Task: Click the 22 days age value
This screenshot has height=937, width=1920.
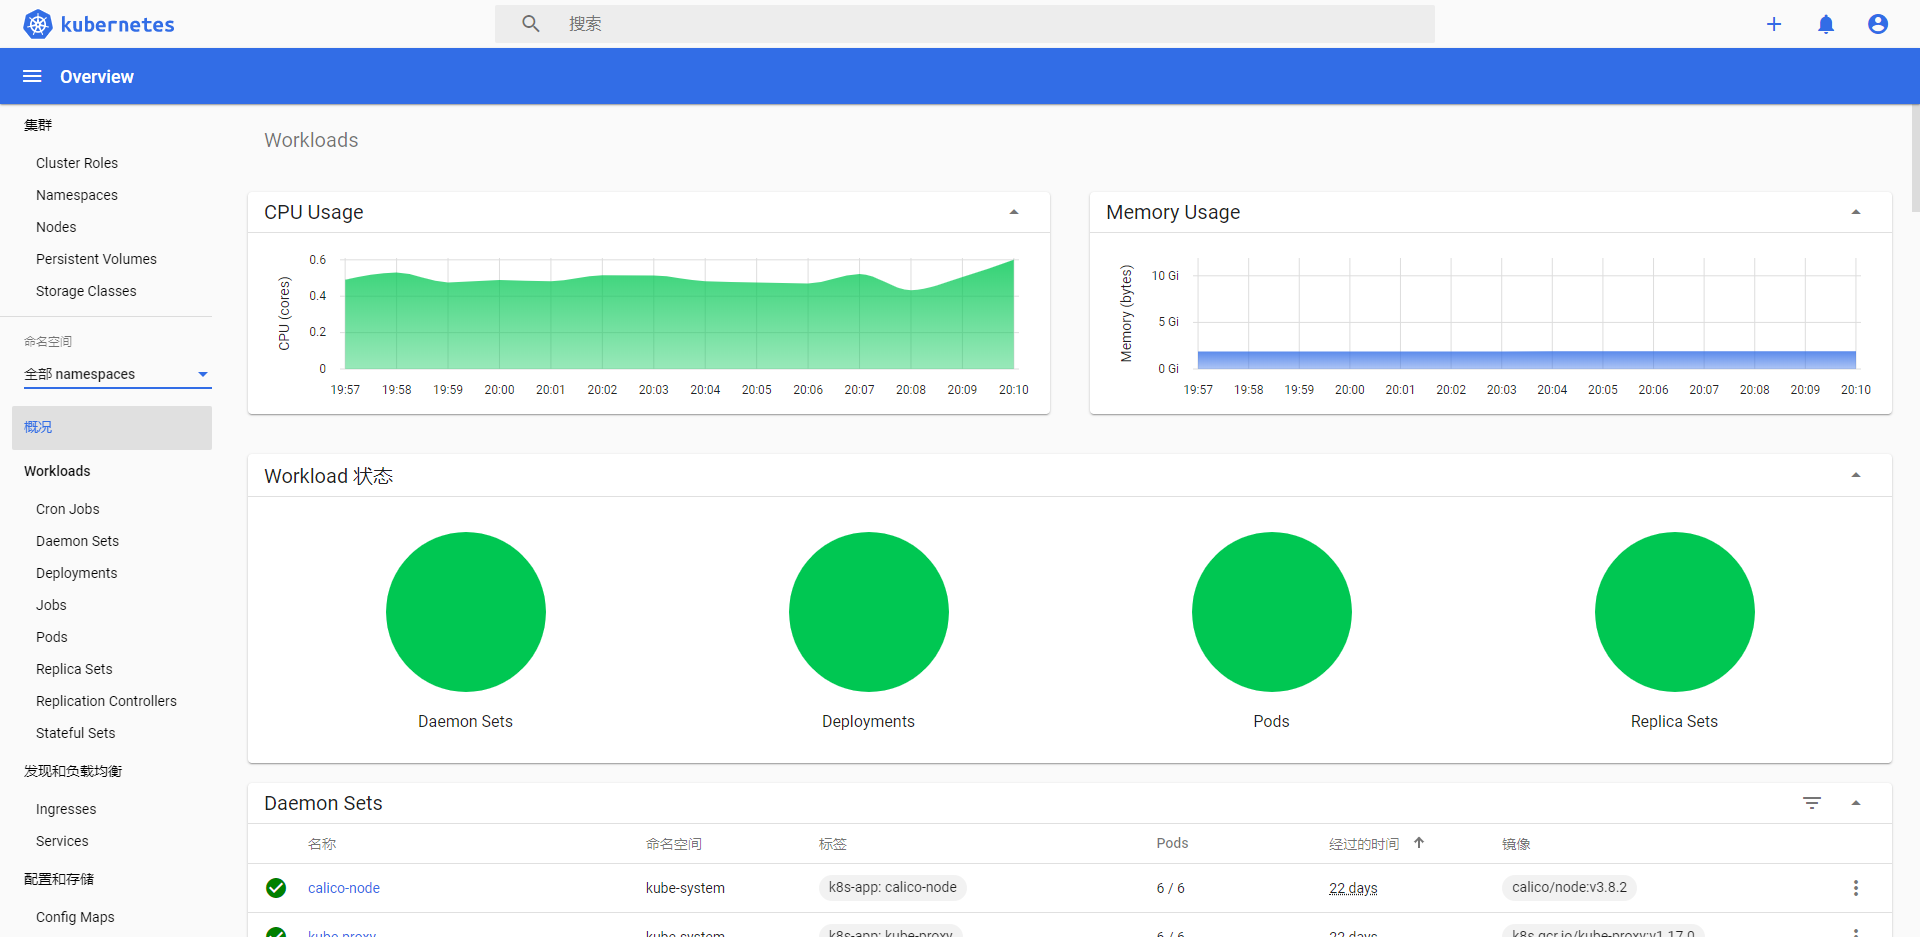Action: 1353,888
